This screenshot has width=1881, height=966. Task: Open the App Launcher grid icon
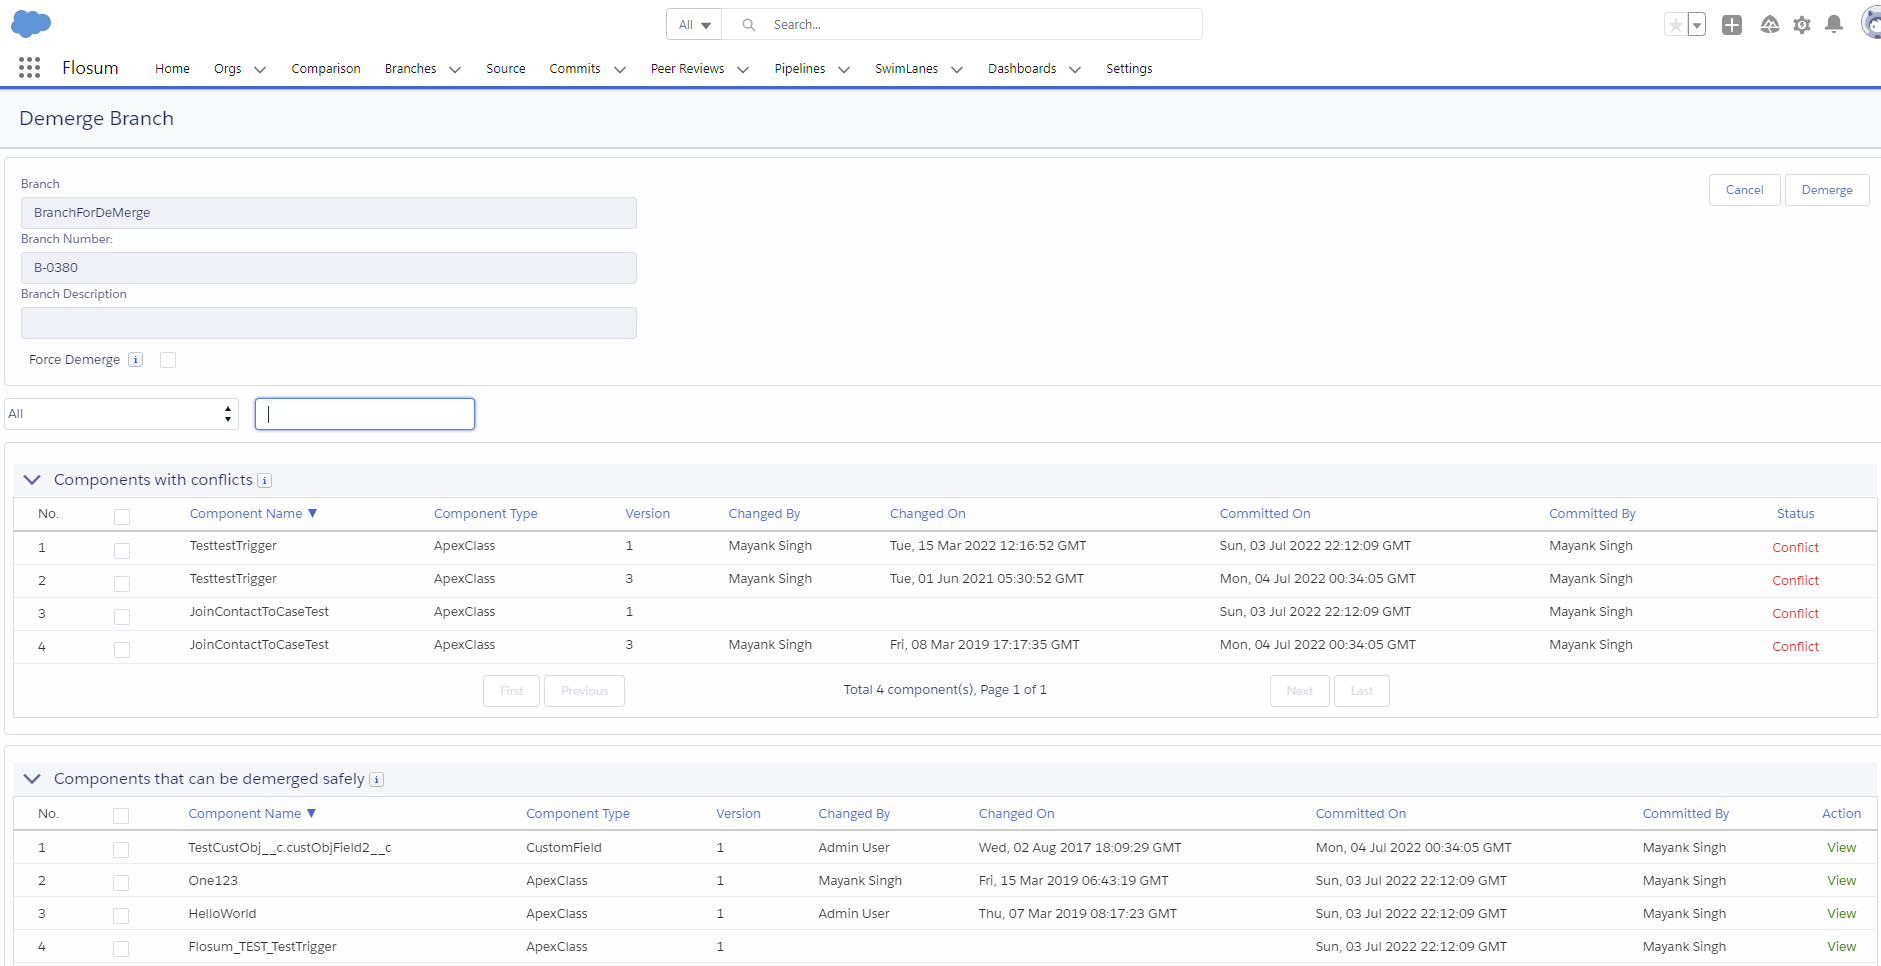point(29,68)
